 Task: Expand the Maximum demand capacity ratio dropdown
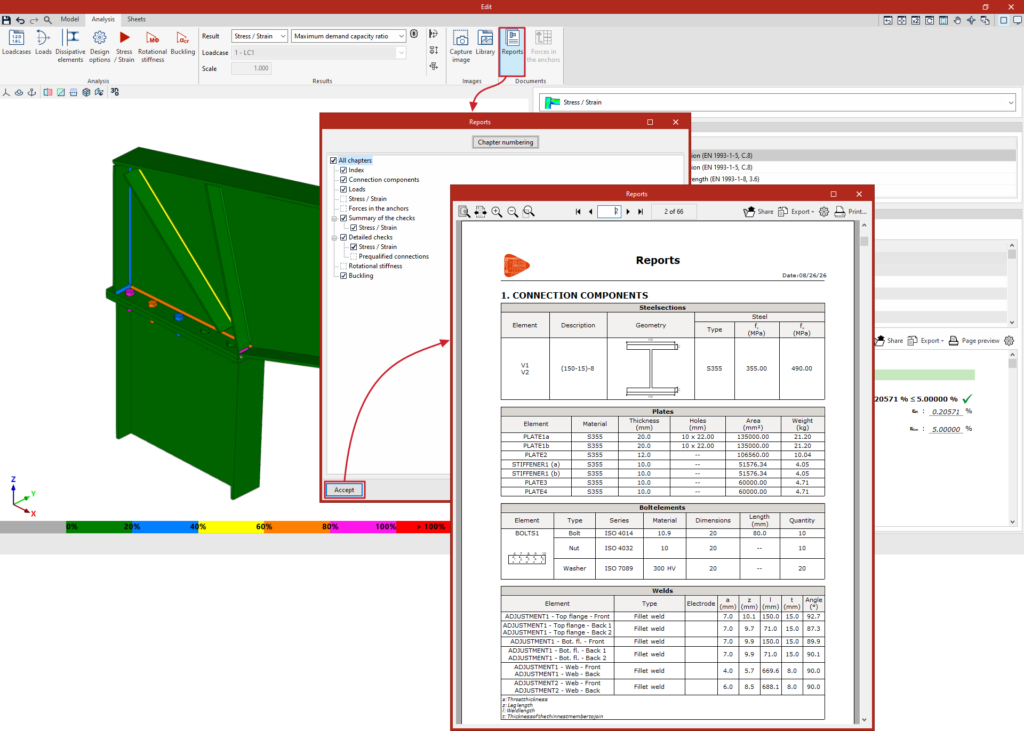pos(349,36)
